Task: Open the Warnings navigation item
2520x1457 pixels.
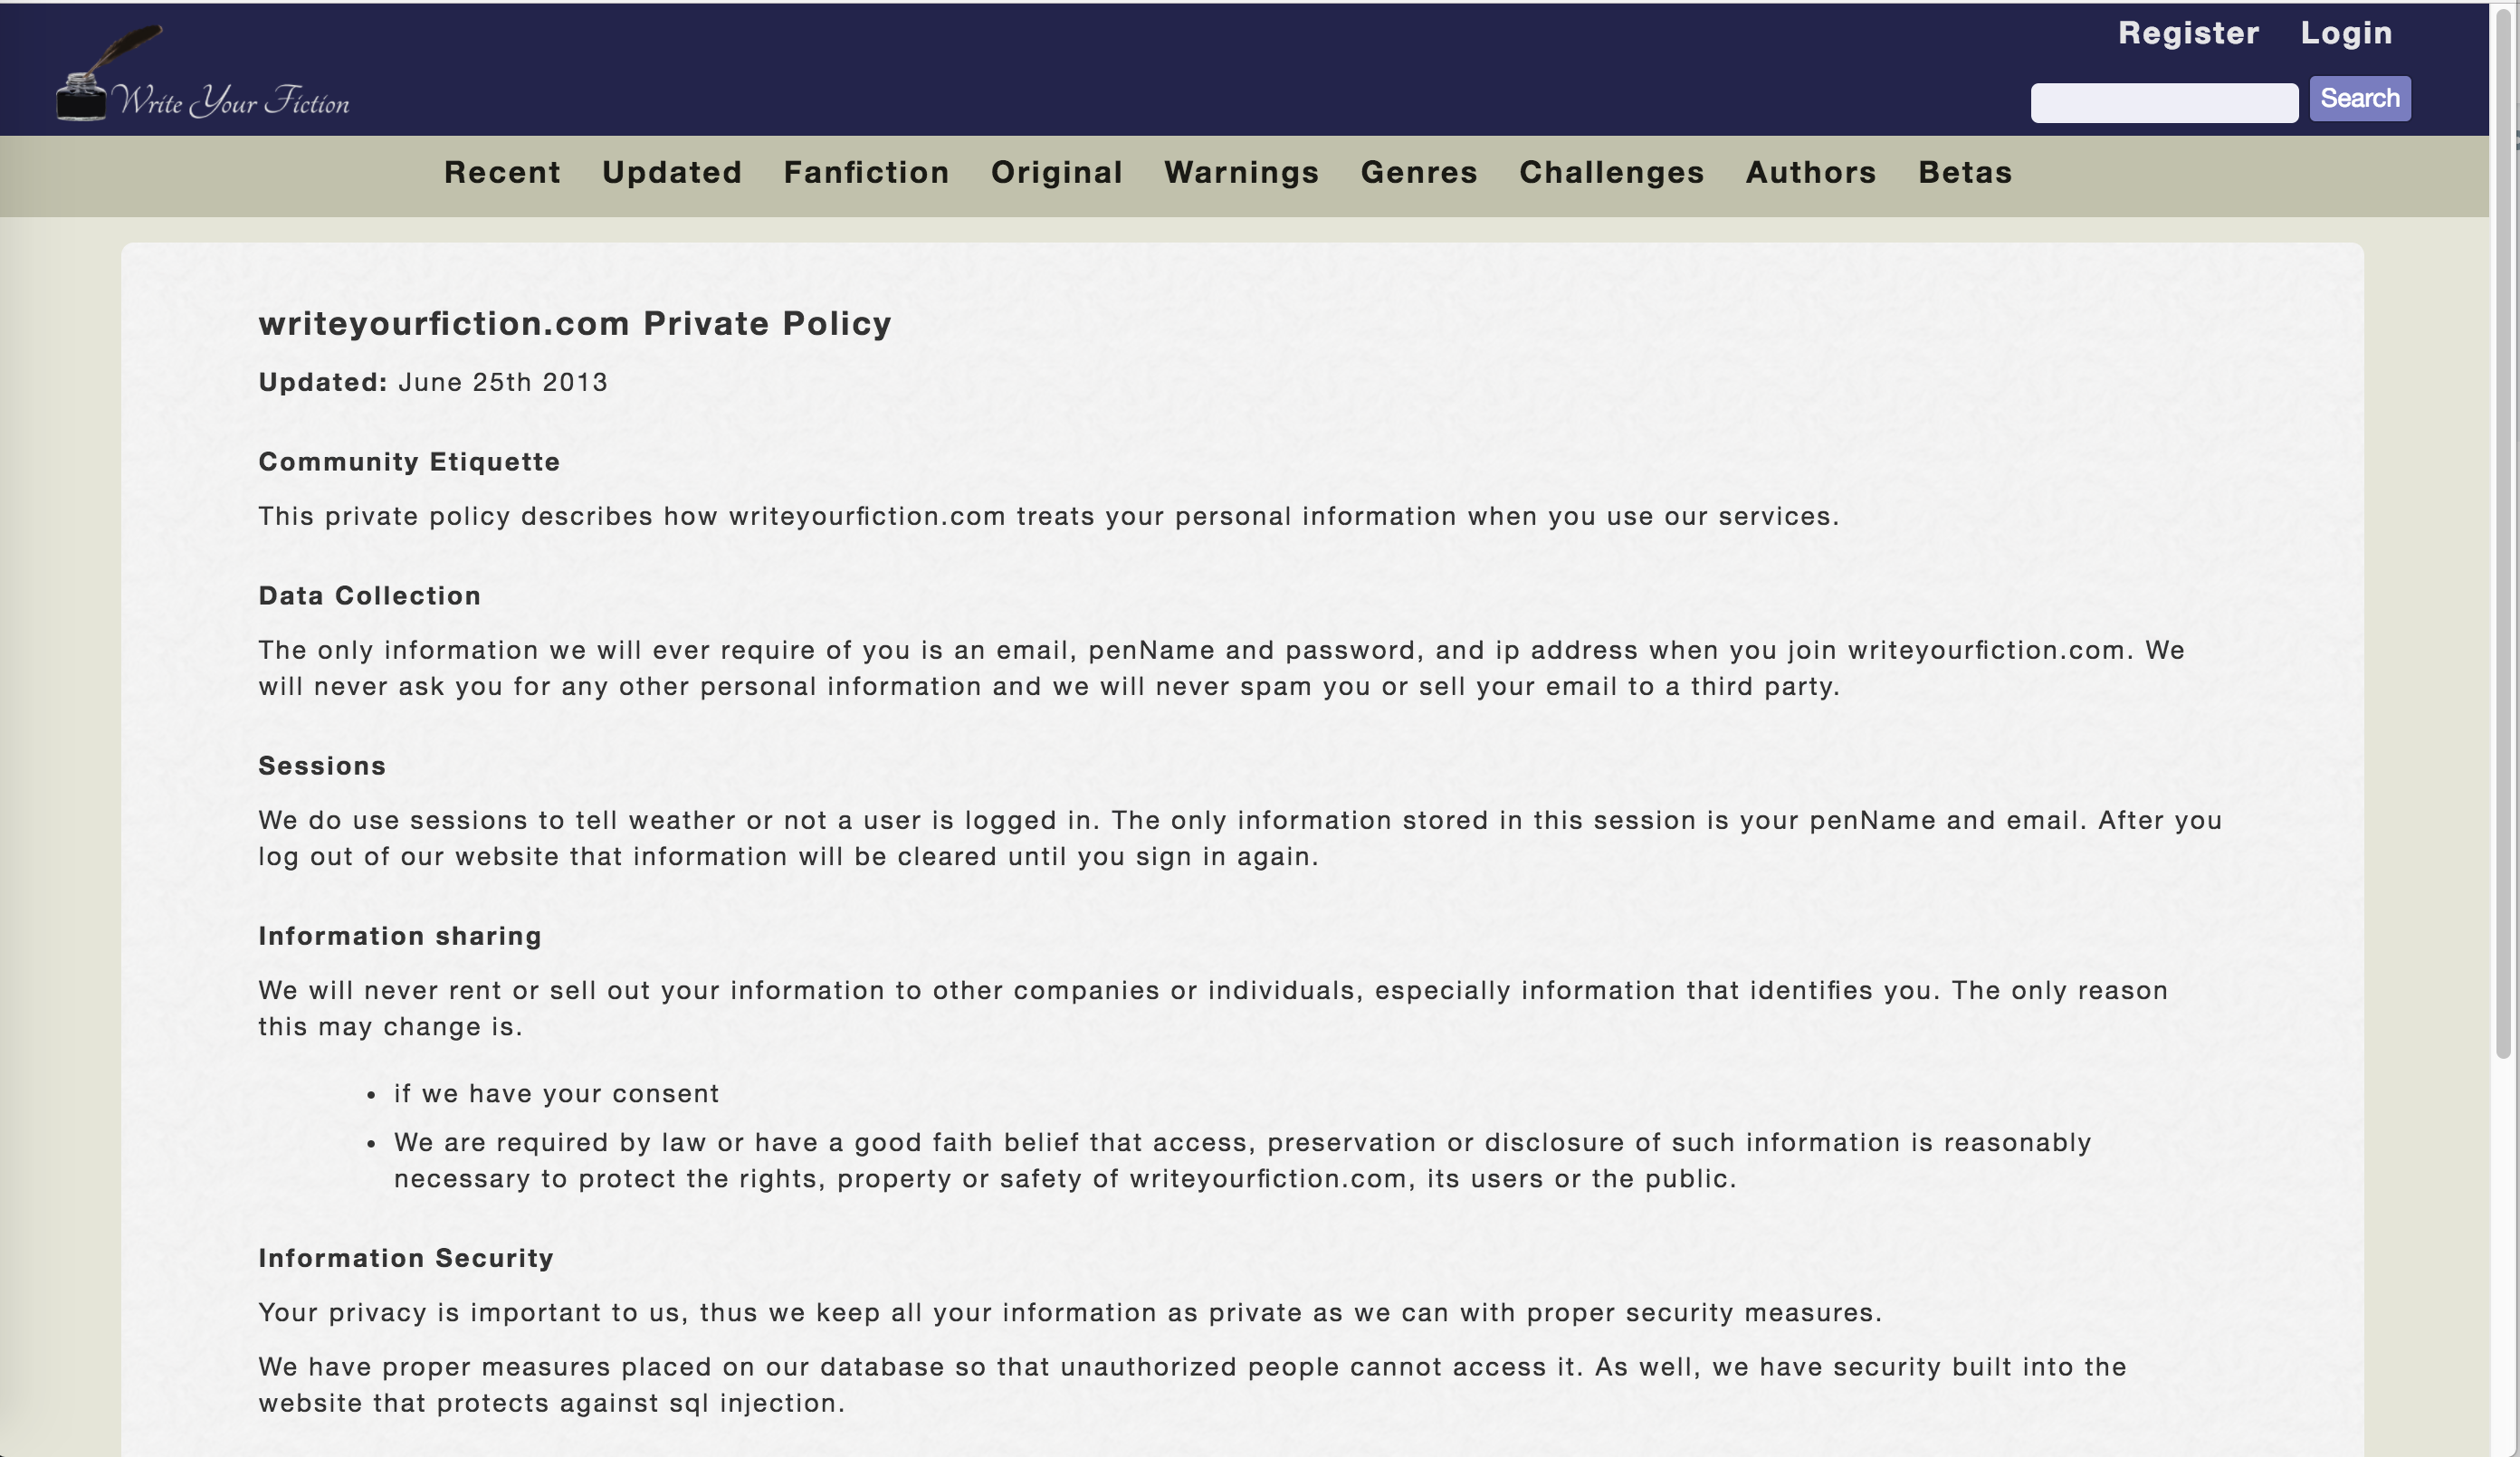Action: click(1241, 172)
